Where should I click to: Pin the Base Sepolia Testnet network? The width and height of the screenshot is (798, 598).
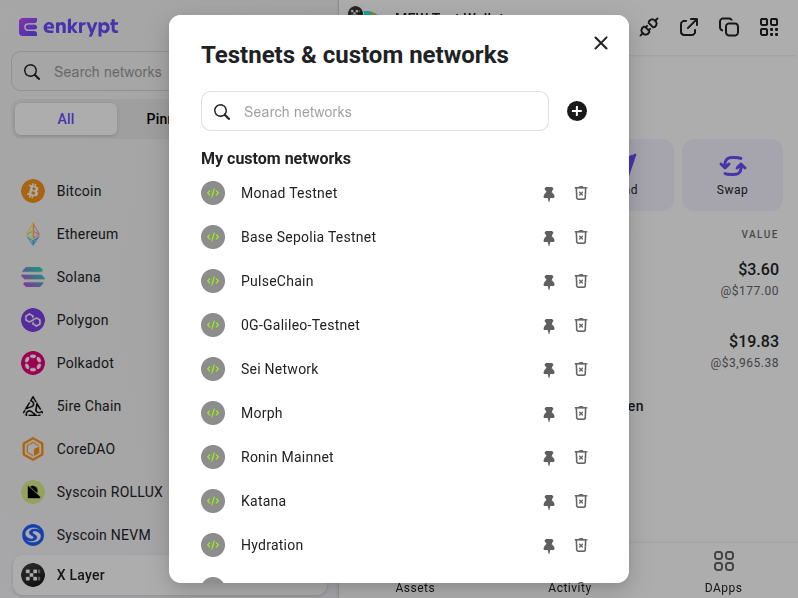click(x=549, y=237)
